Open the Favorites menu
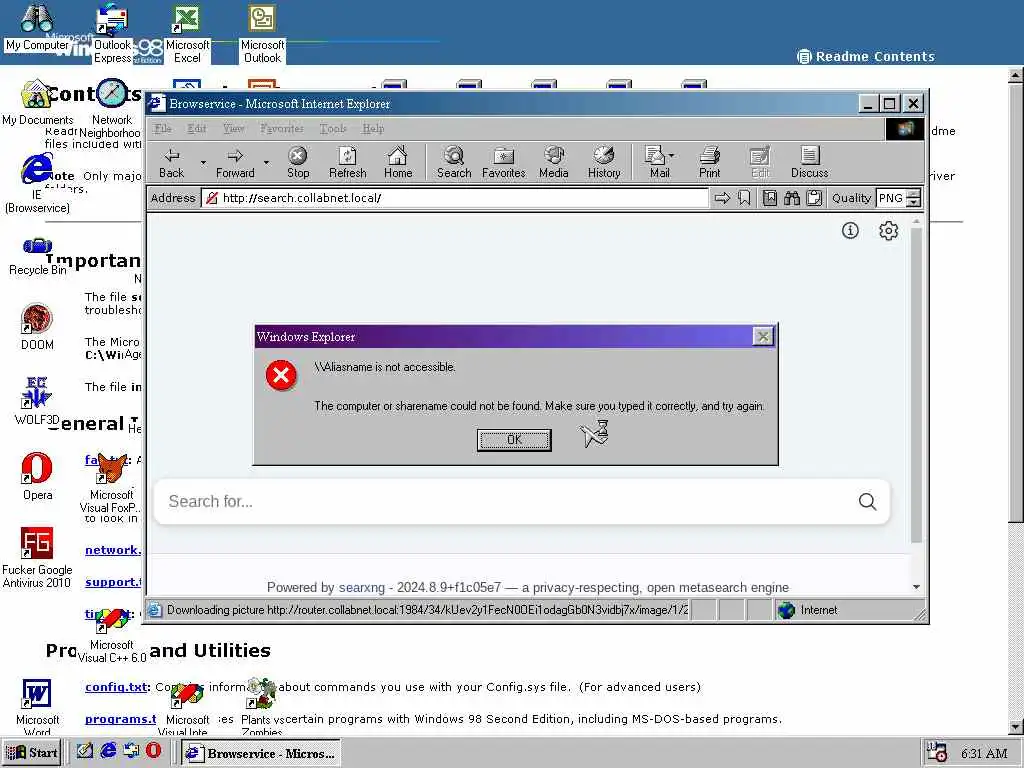Image resolution: width=1024 pixels, height=768 pixels. click(281, 129)
